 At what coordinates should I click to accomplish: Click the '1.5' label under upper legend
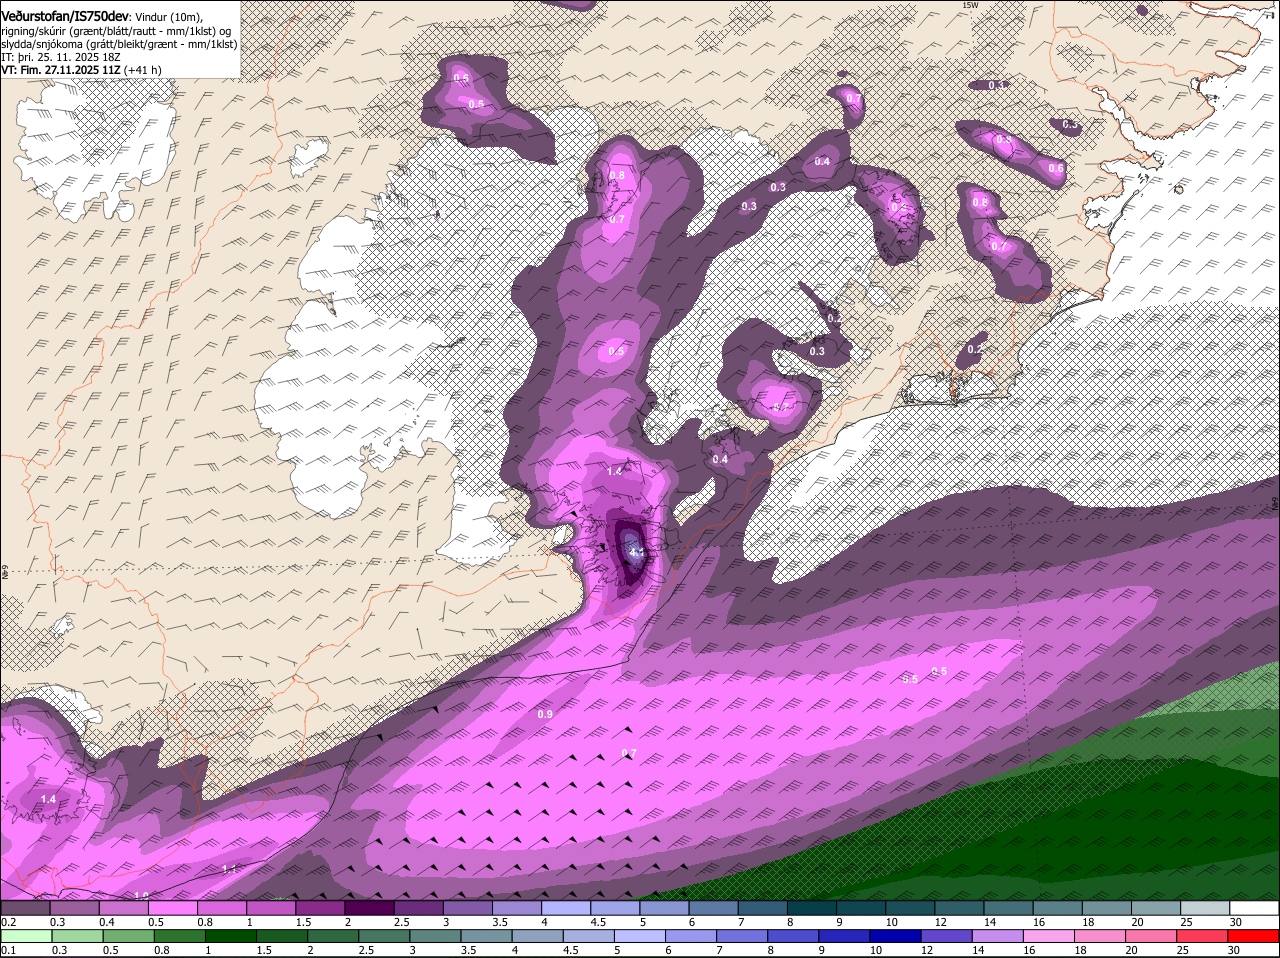(304, 922)
